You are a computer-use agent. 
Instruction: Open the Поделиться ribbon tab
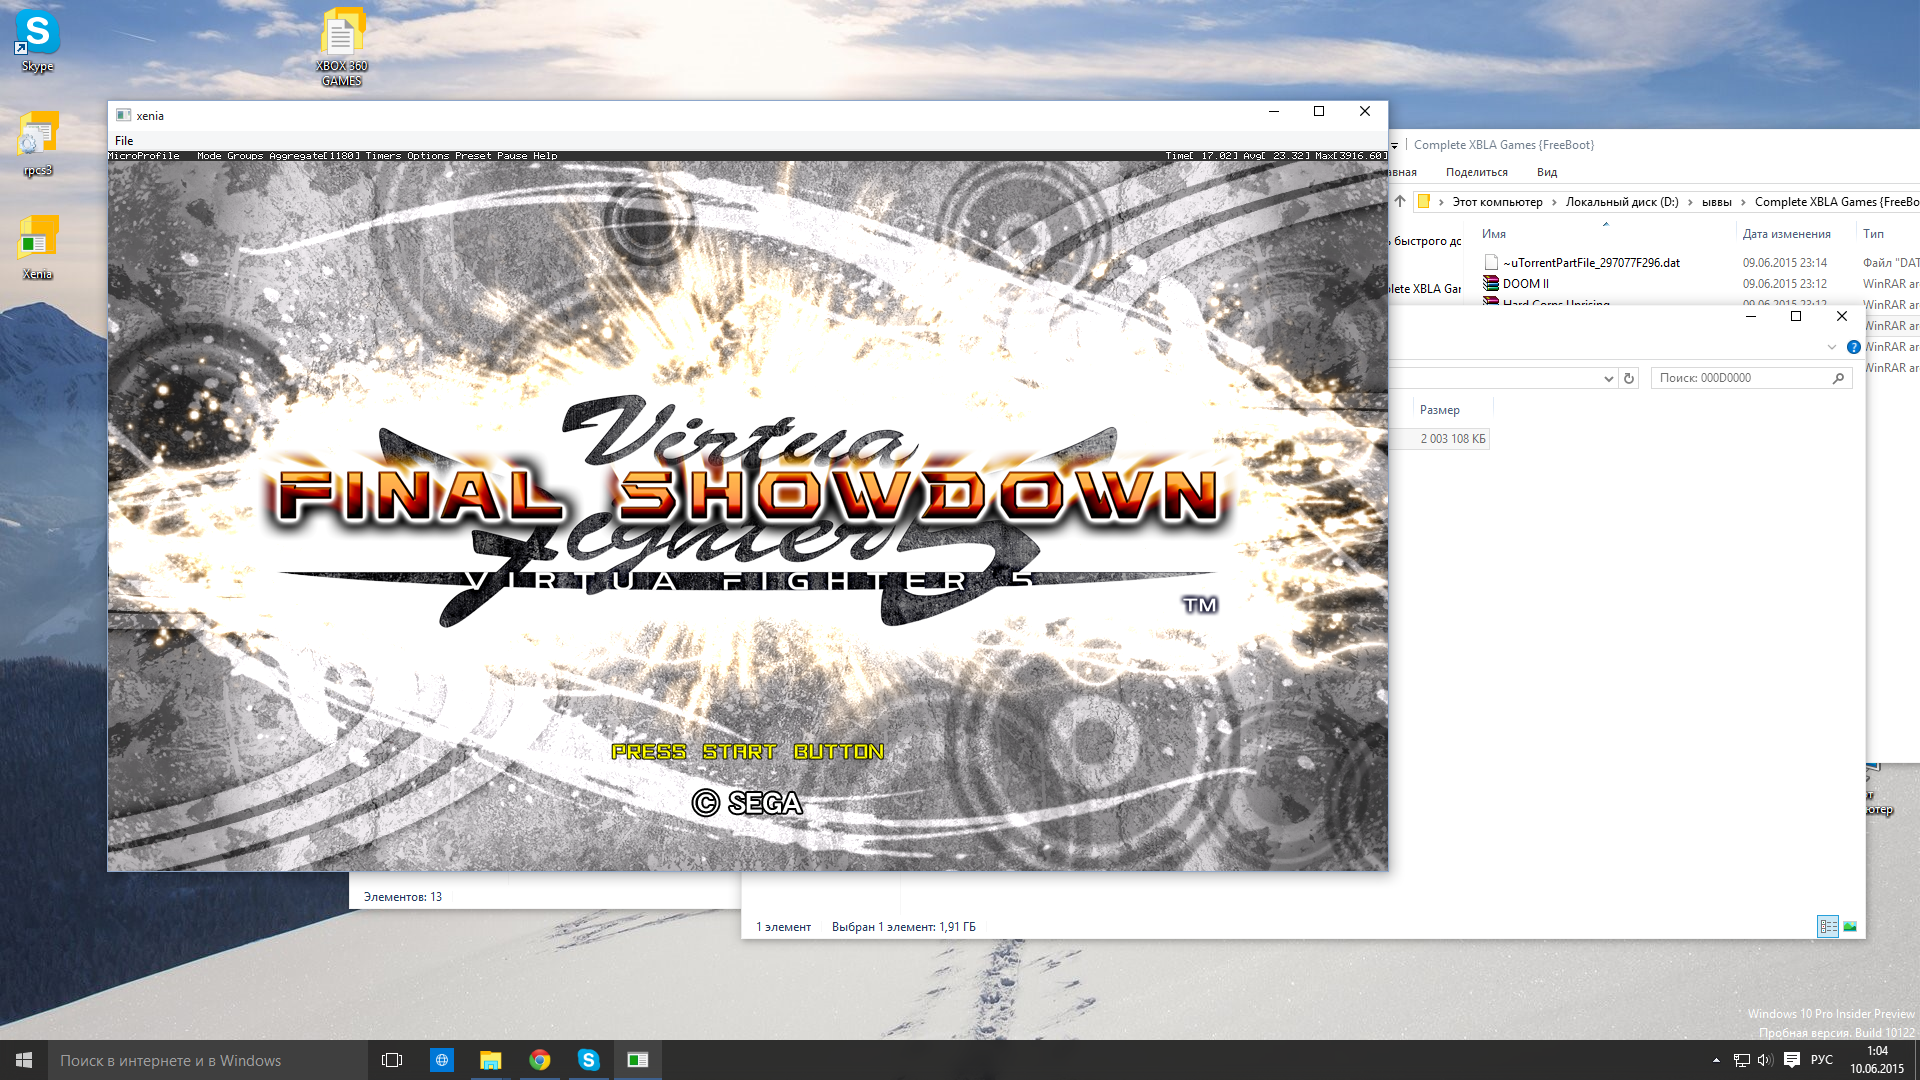pyautogui.click(x=1476, y=172)
